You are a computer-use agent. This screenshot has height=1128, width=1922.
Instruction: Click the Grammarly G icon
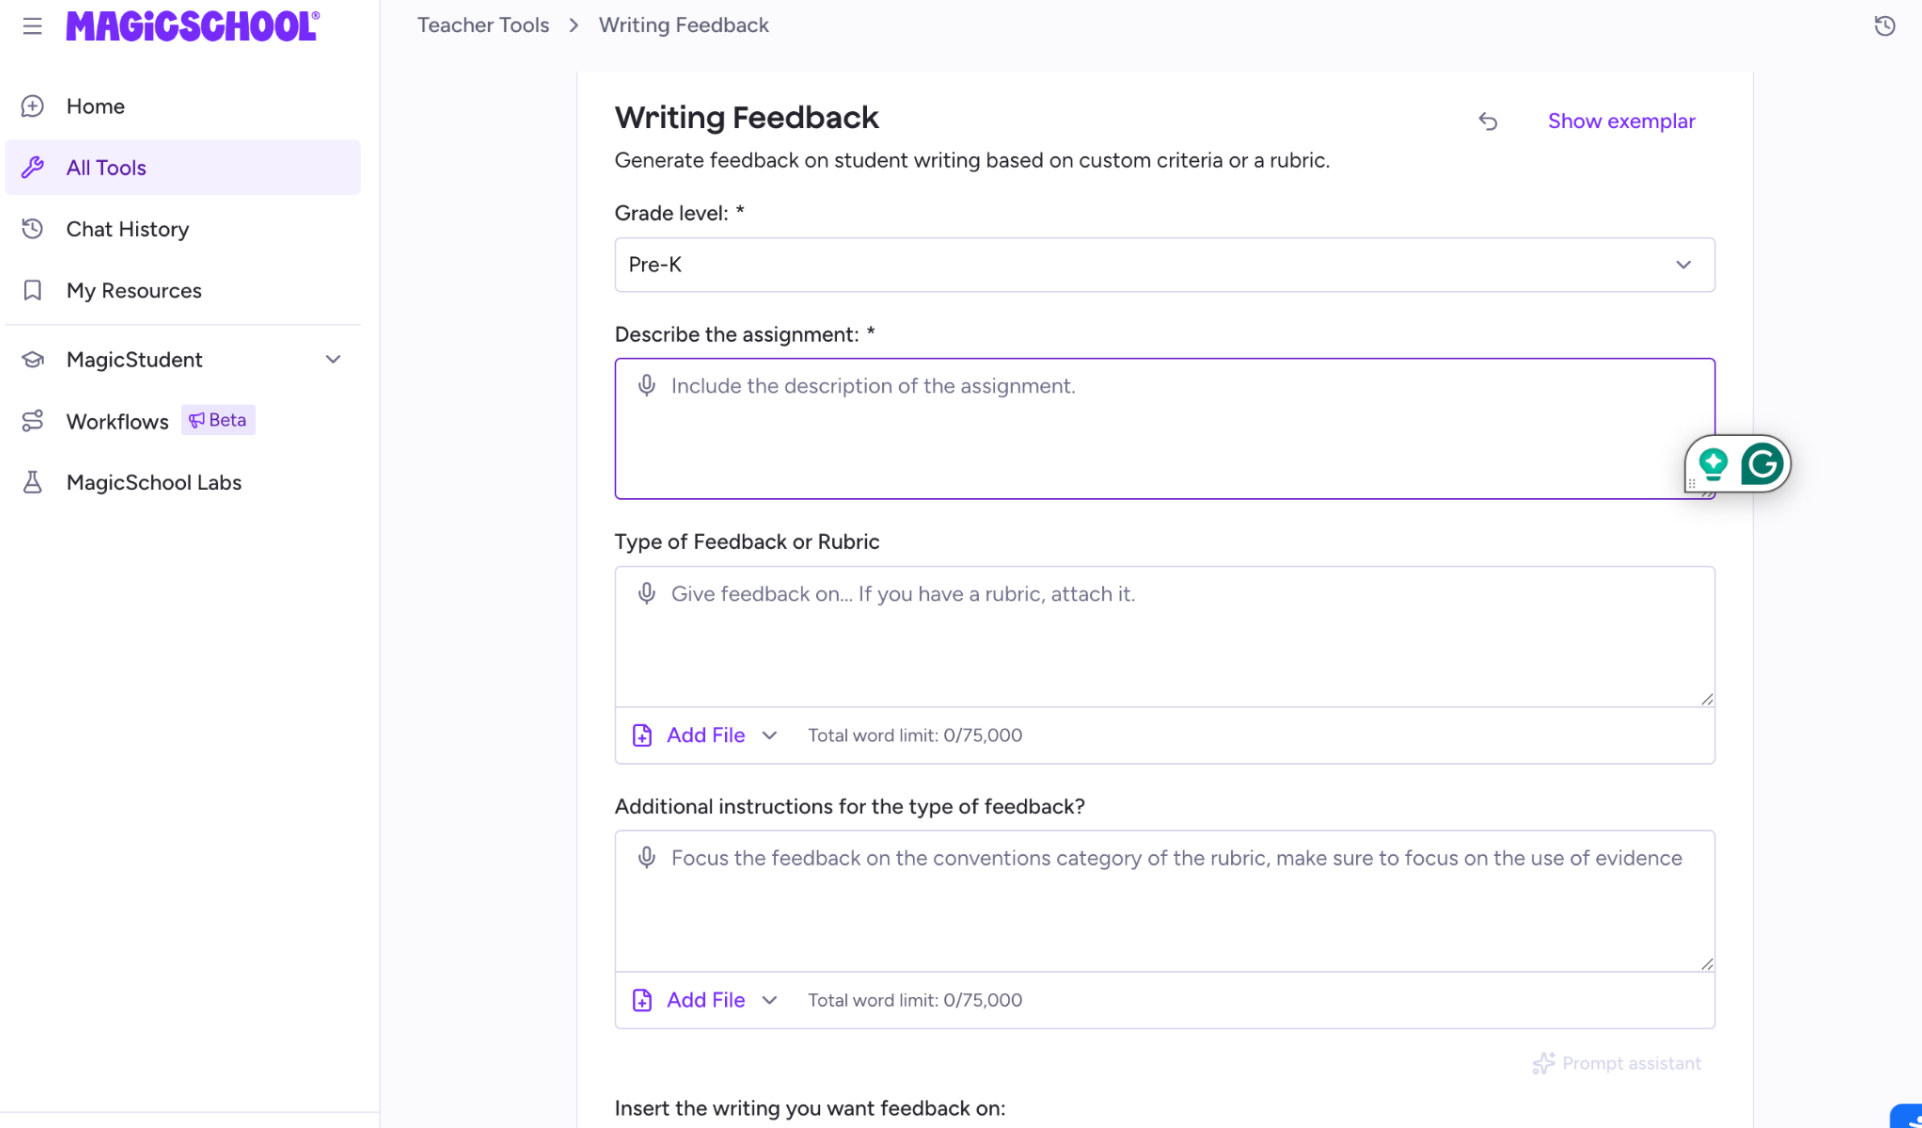[x=1762, y=464]
